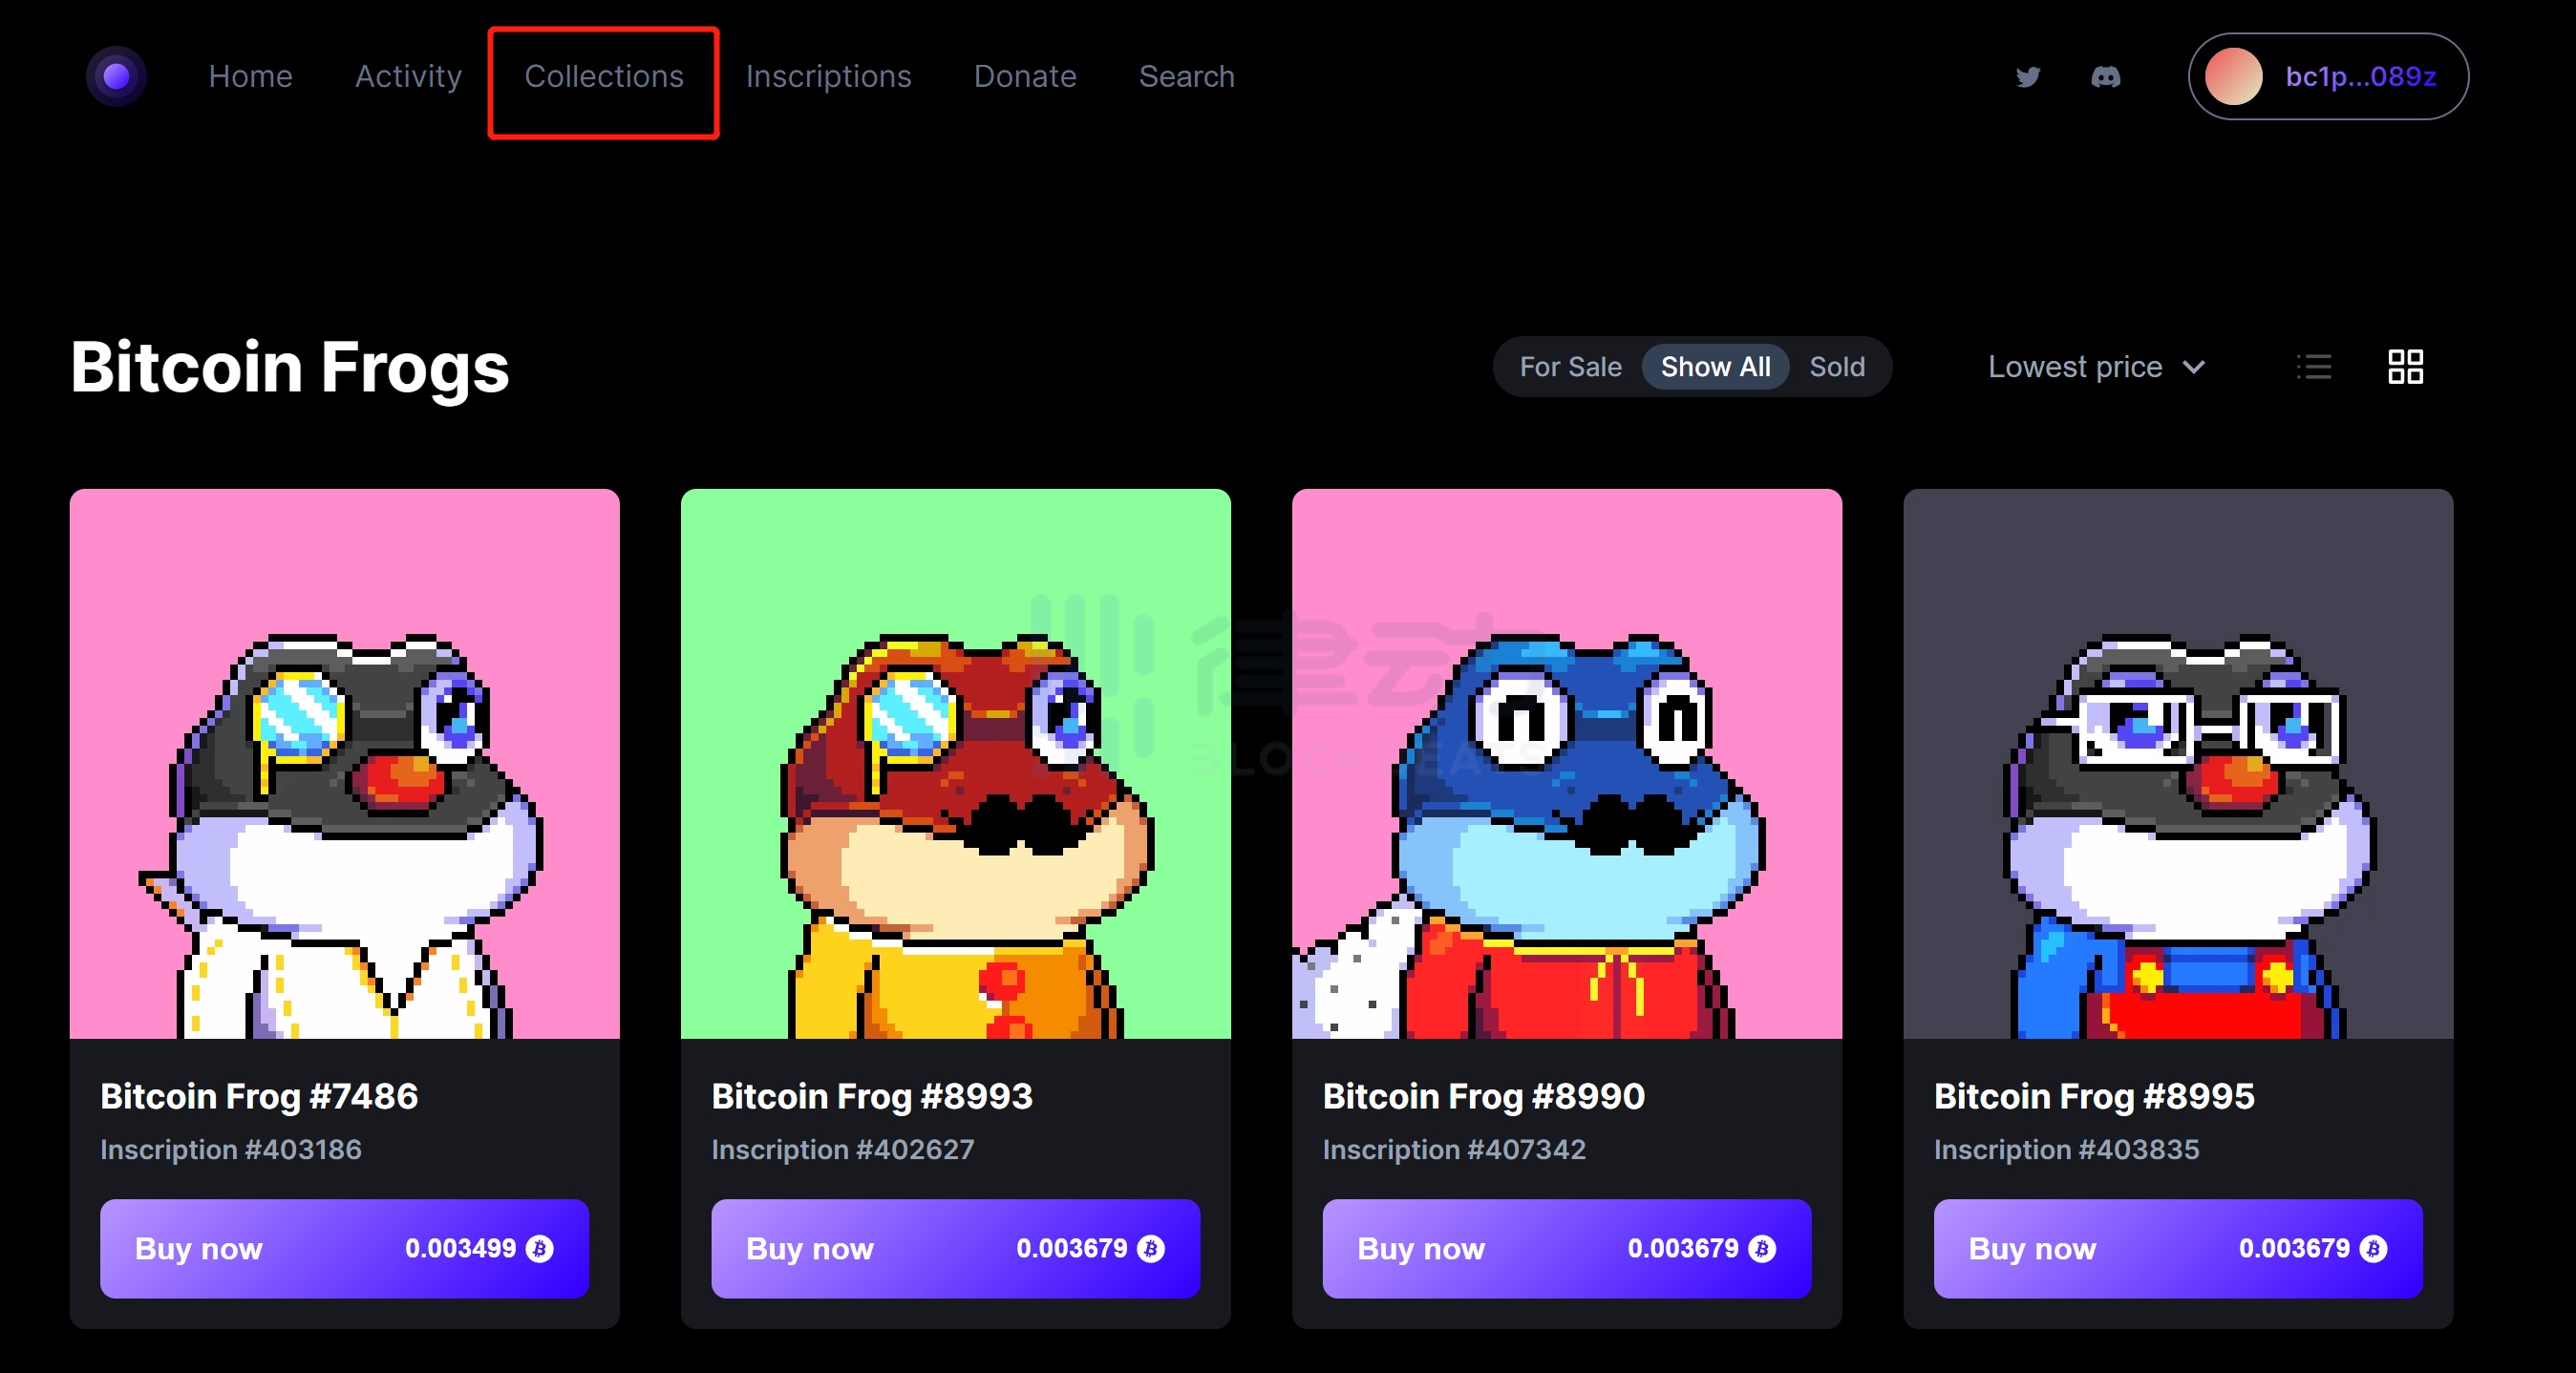Navigate to Home menu item
Image resolution: width=2576 pixels, height=1373 pixels.
252,76
